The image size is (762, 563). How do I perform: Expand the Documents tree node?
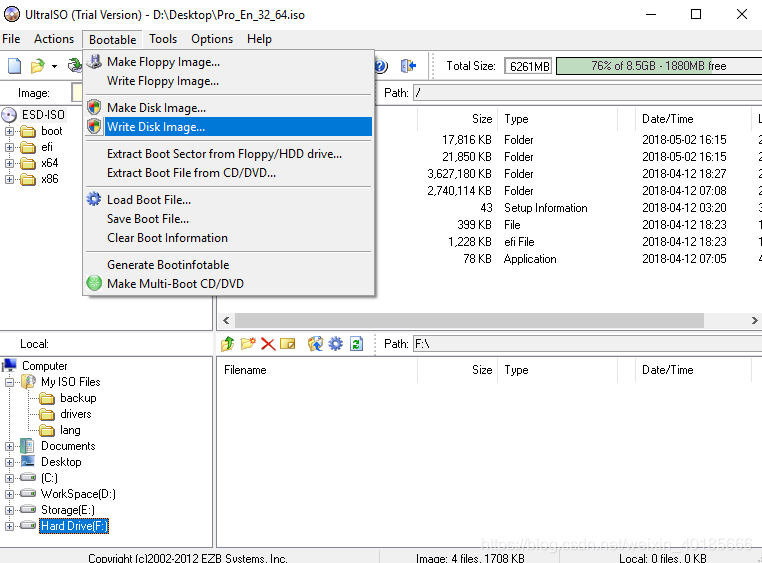9,446
